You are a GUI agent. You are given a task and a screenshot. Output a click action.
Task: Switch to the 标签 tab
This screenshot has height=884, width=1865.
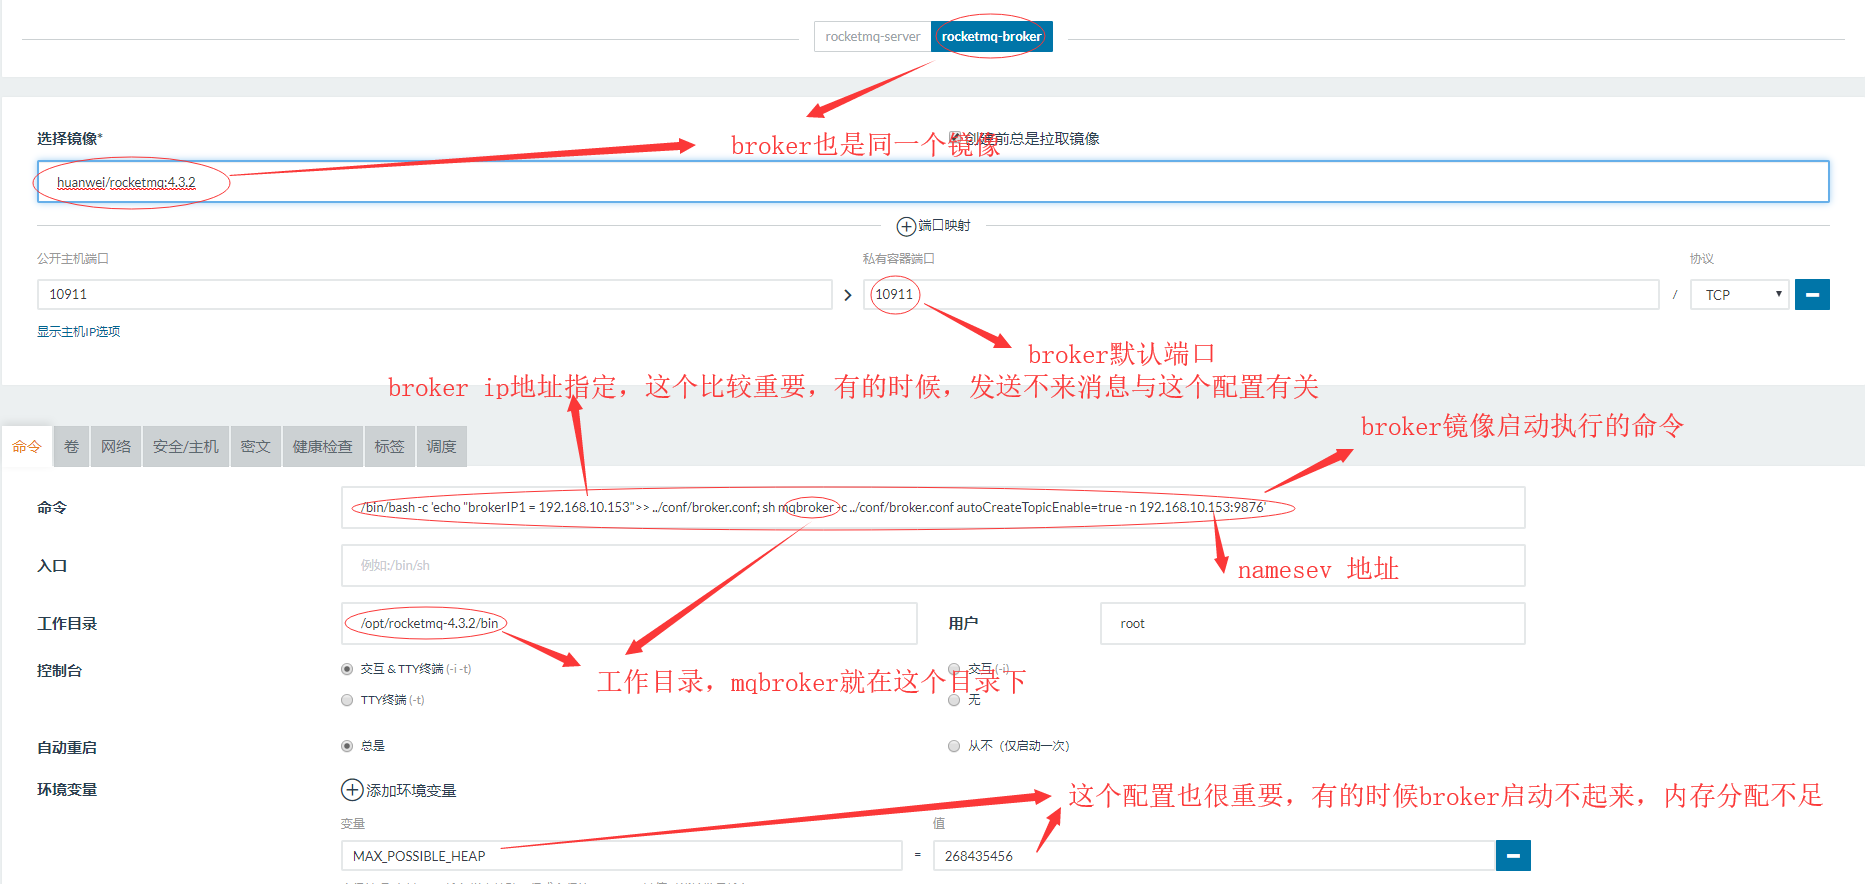click(x=389, y=446)
